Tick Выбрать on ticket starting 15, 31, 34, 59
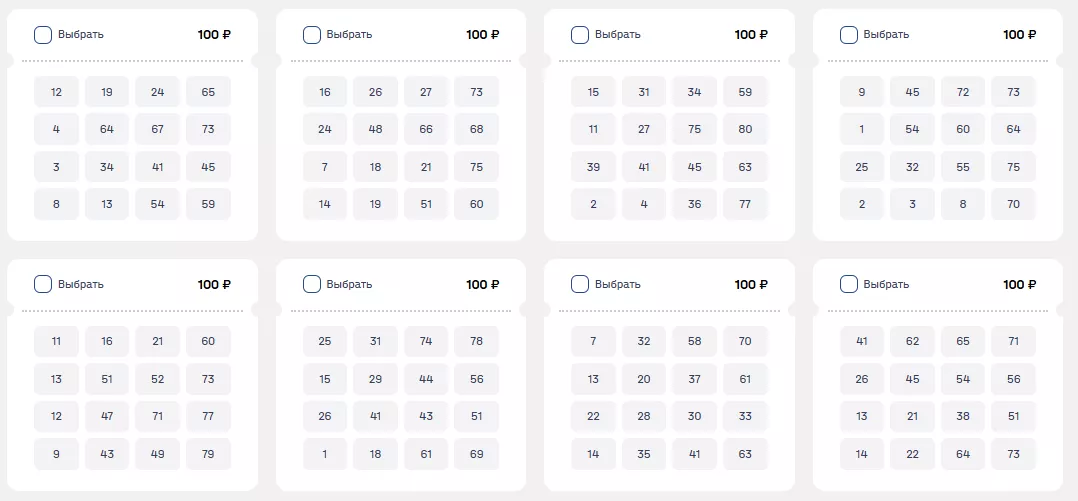This screenshot has width=1078, height=501. coord(580,35)
